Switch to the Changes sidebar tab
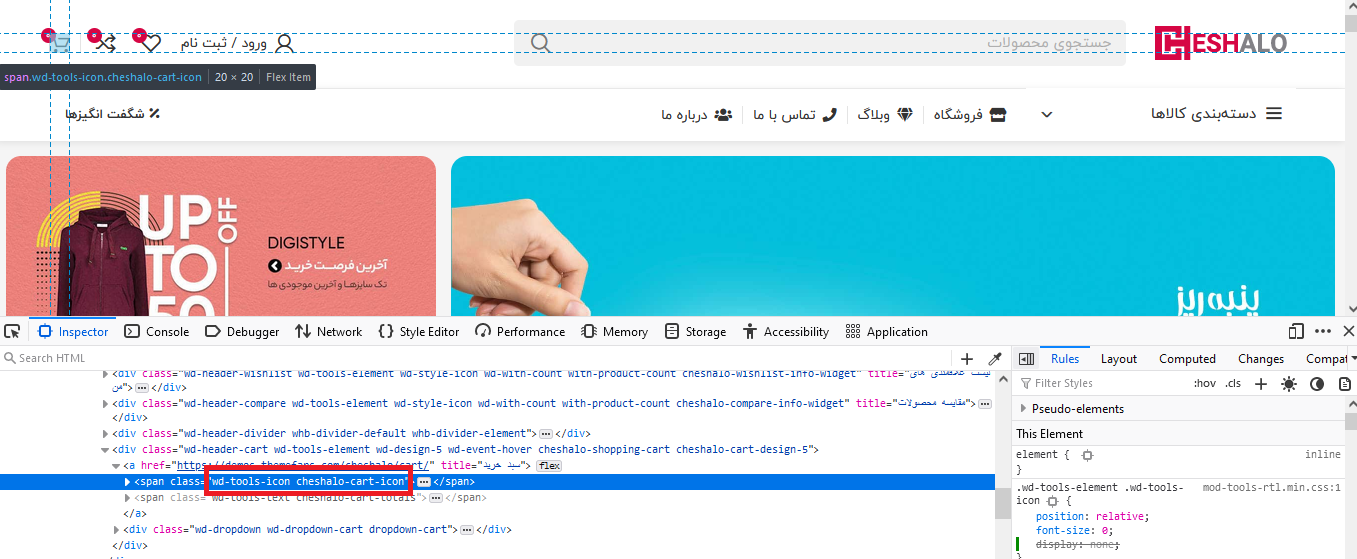The height and width of the screenshot is (559, 1357). (x=1261, y=359)
